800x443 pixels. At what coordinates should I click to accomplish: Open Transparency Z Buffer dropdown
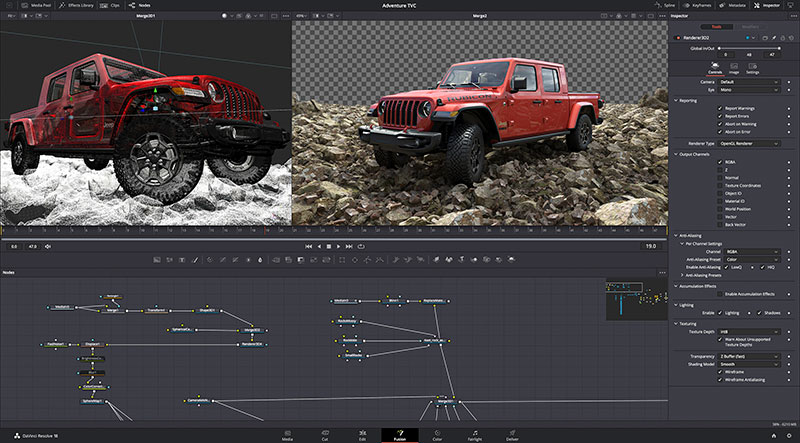coord(749,356)
